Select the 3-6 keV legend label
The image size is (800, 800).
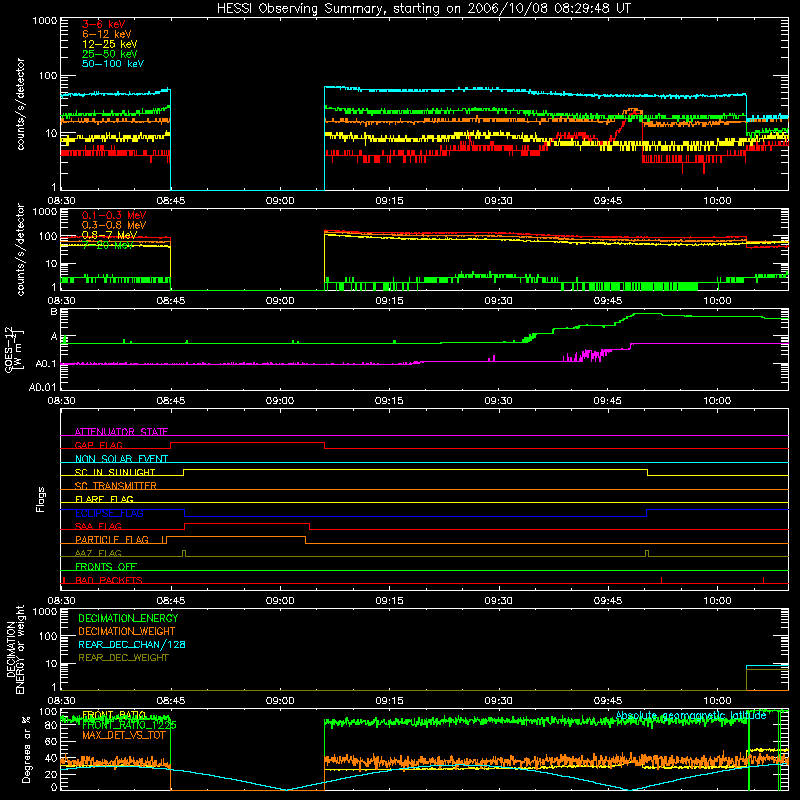[x=104, y=24]
